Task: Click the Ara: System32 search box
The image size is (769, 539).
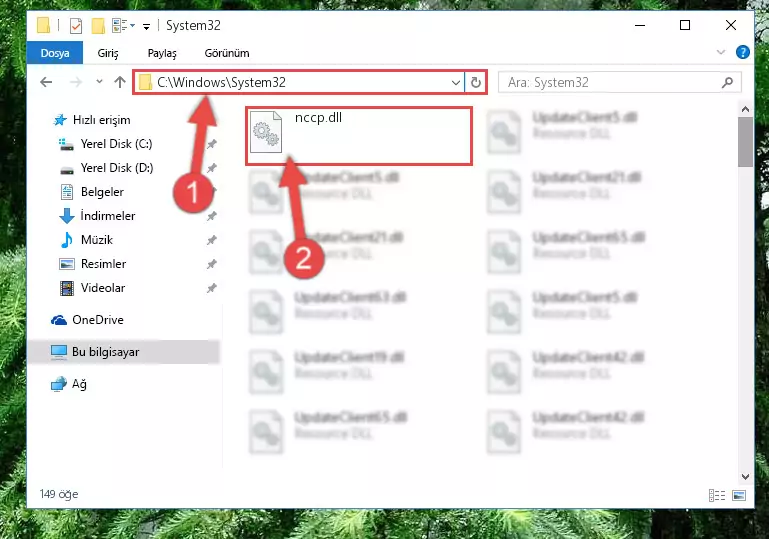Action: [x=619, y=82]
